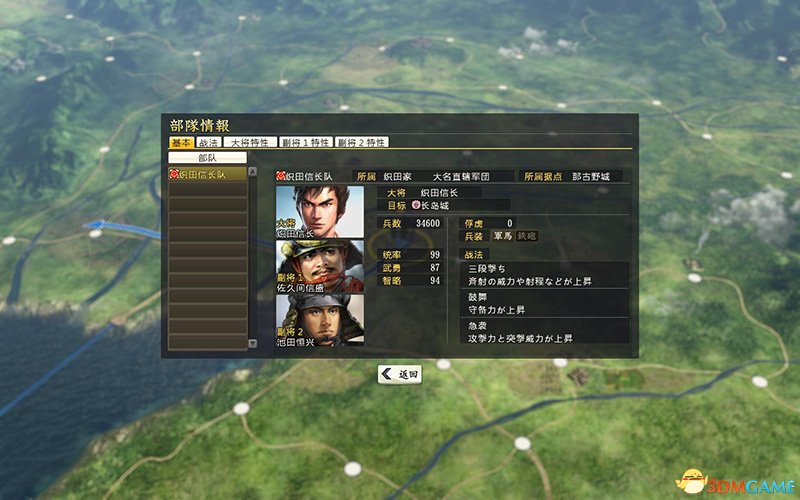Click the 三段撃ち tactic entry
This screenshot has height=500, width=800.
pyautogui.click(x=545, y=275)
